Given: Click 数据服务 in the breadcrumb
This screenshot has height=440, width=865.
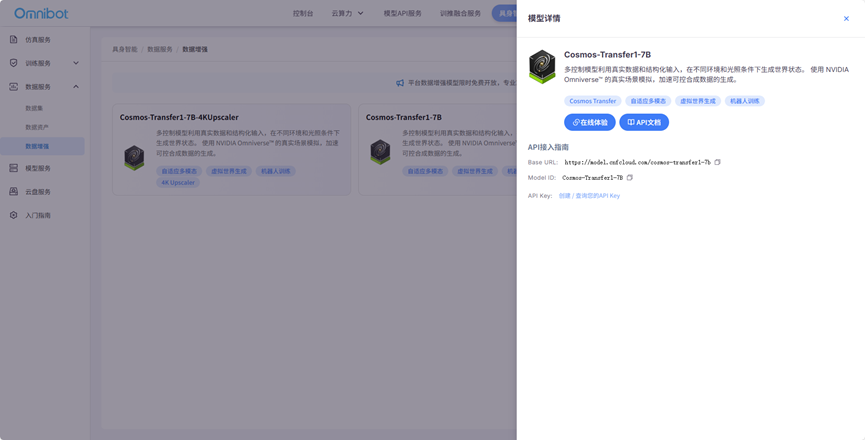Looking at the screenshot, I should 159,49.
